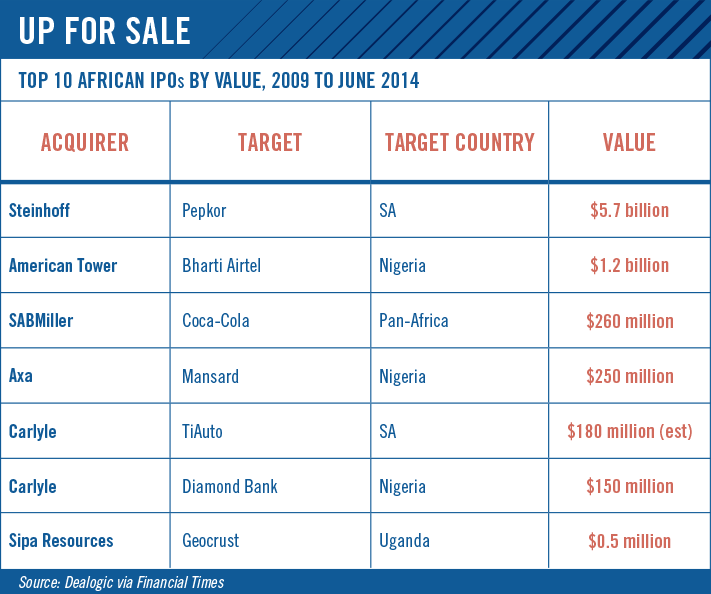Click the Dealogic via Financial Times source line
This screenshot has width=711, height=594.
pos(120,582)
